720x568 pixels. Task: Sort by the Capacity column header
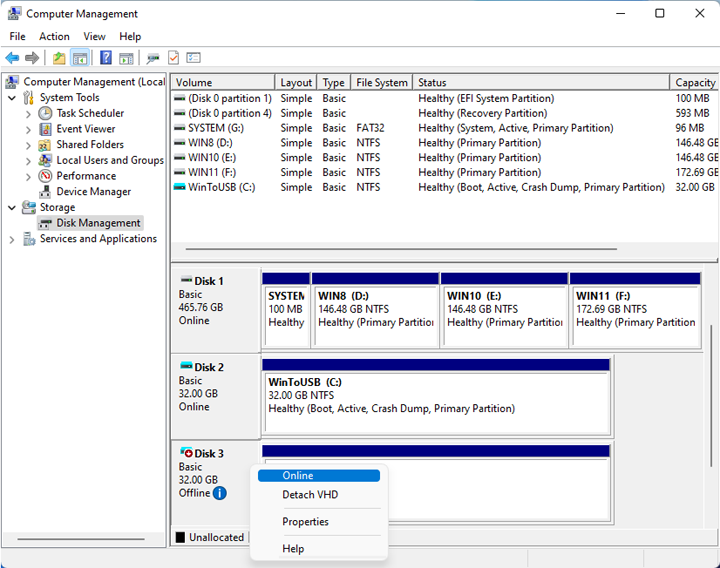coord(695,83)
